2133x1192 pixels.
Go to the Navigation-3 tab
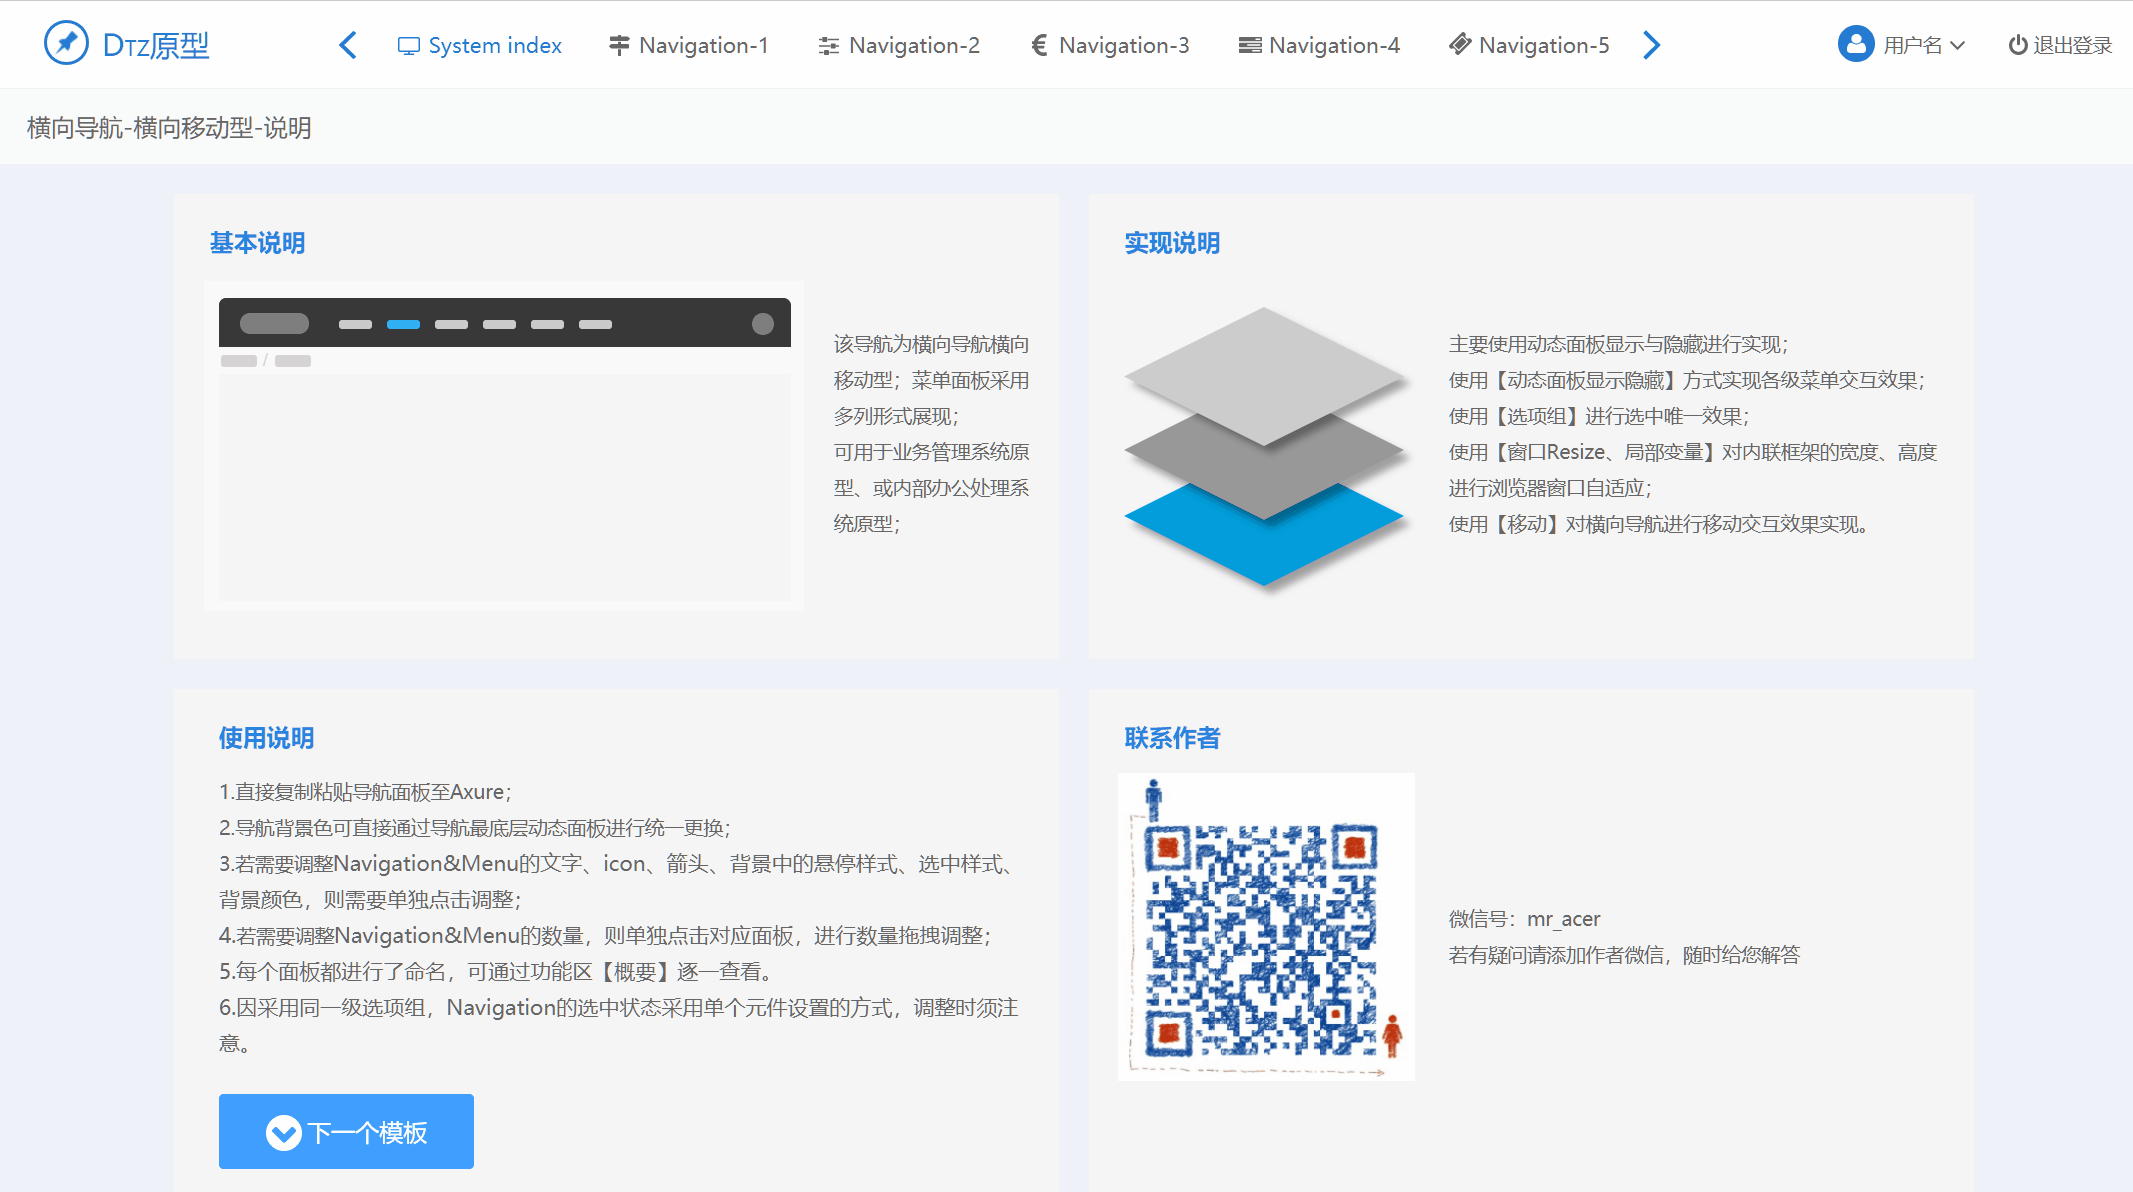point(1110,46)
